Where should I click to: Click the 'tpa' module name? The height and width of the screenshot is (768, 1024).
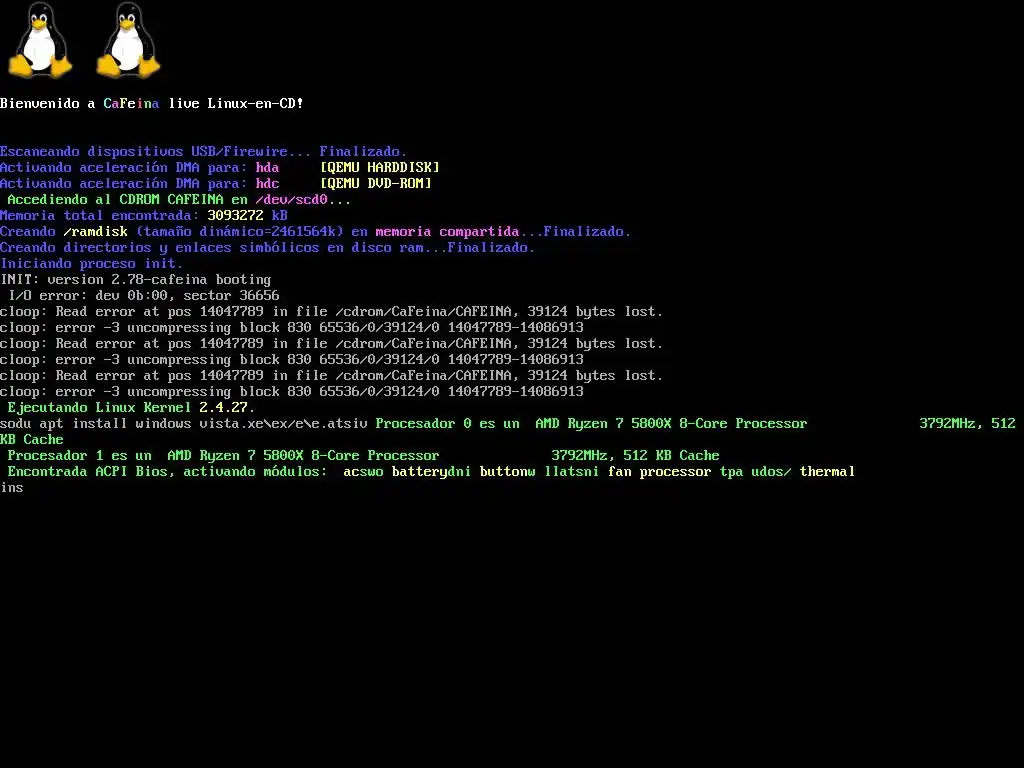731,472
